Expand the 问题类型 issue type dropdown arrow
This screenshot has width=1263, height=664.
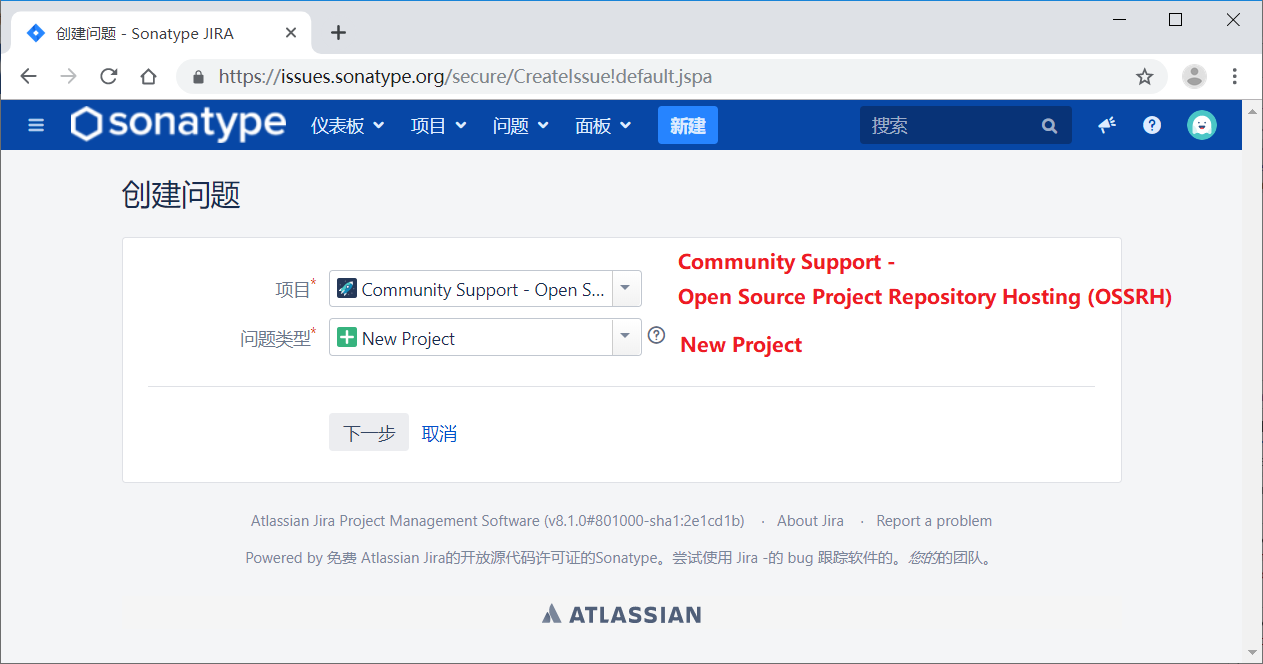point(626,338)
